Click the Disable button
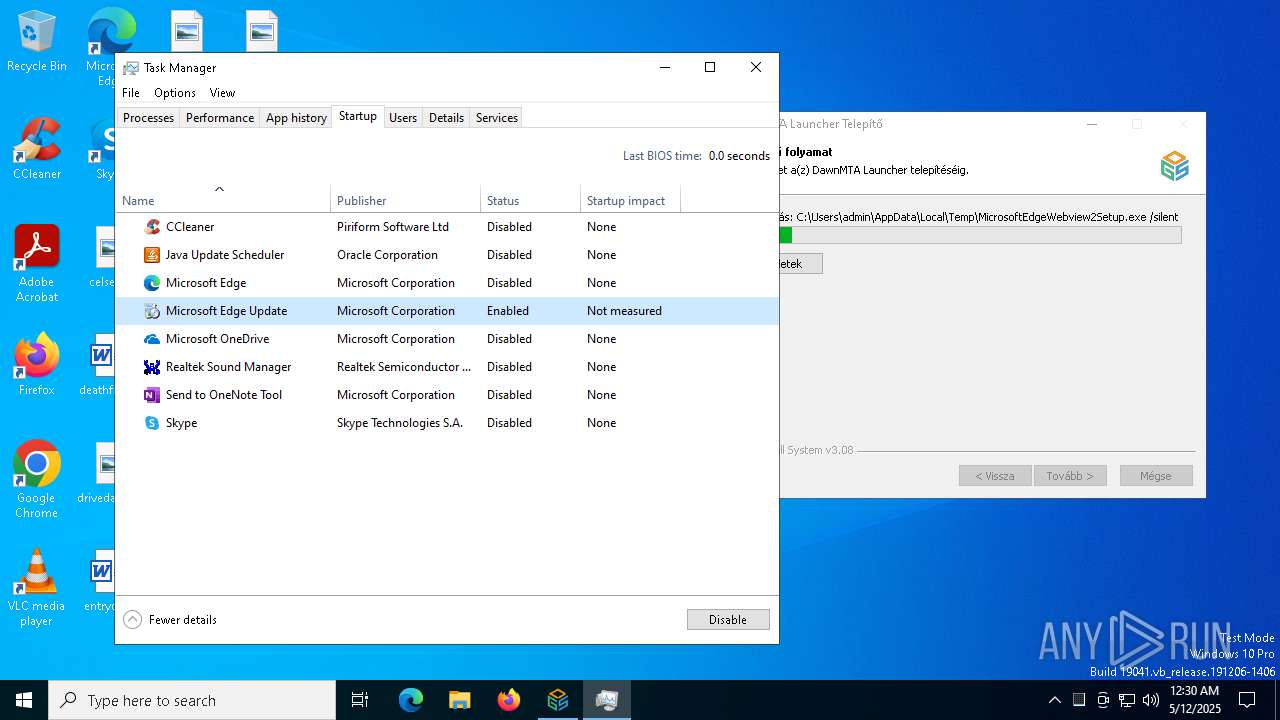1280x720 pixels. coord(728,620)
